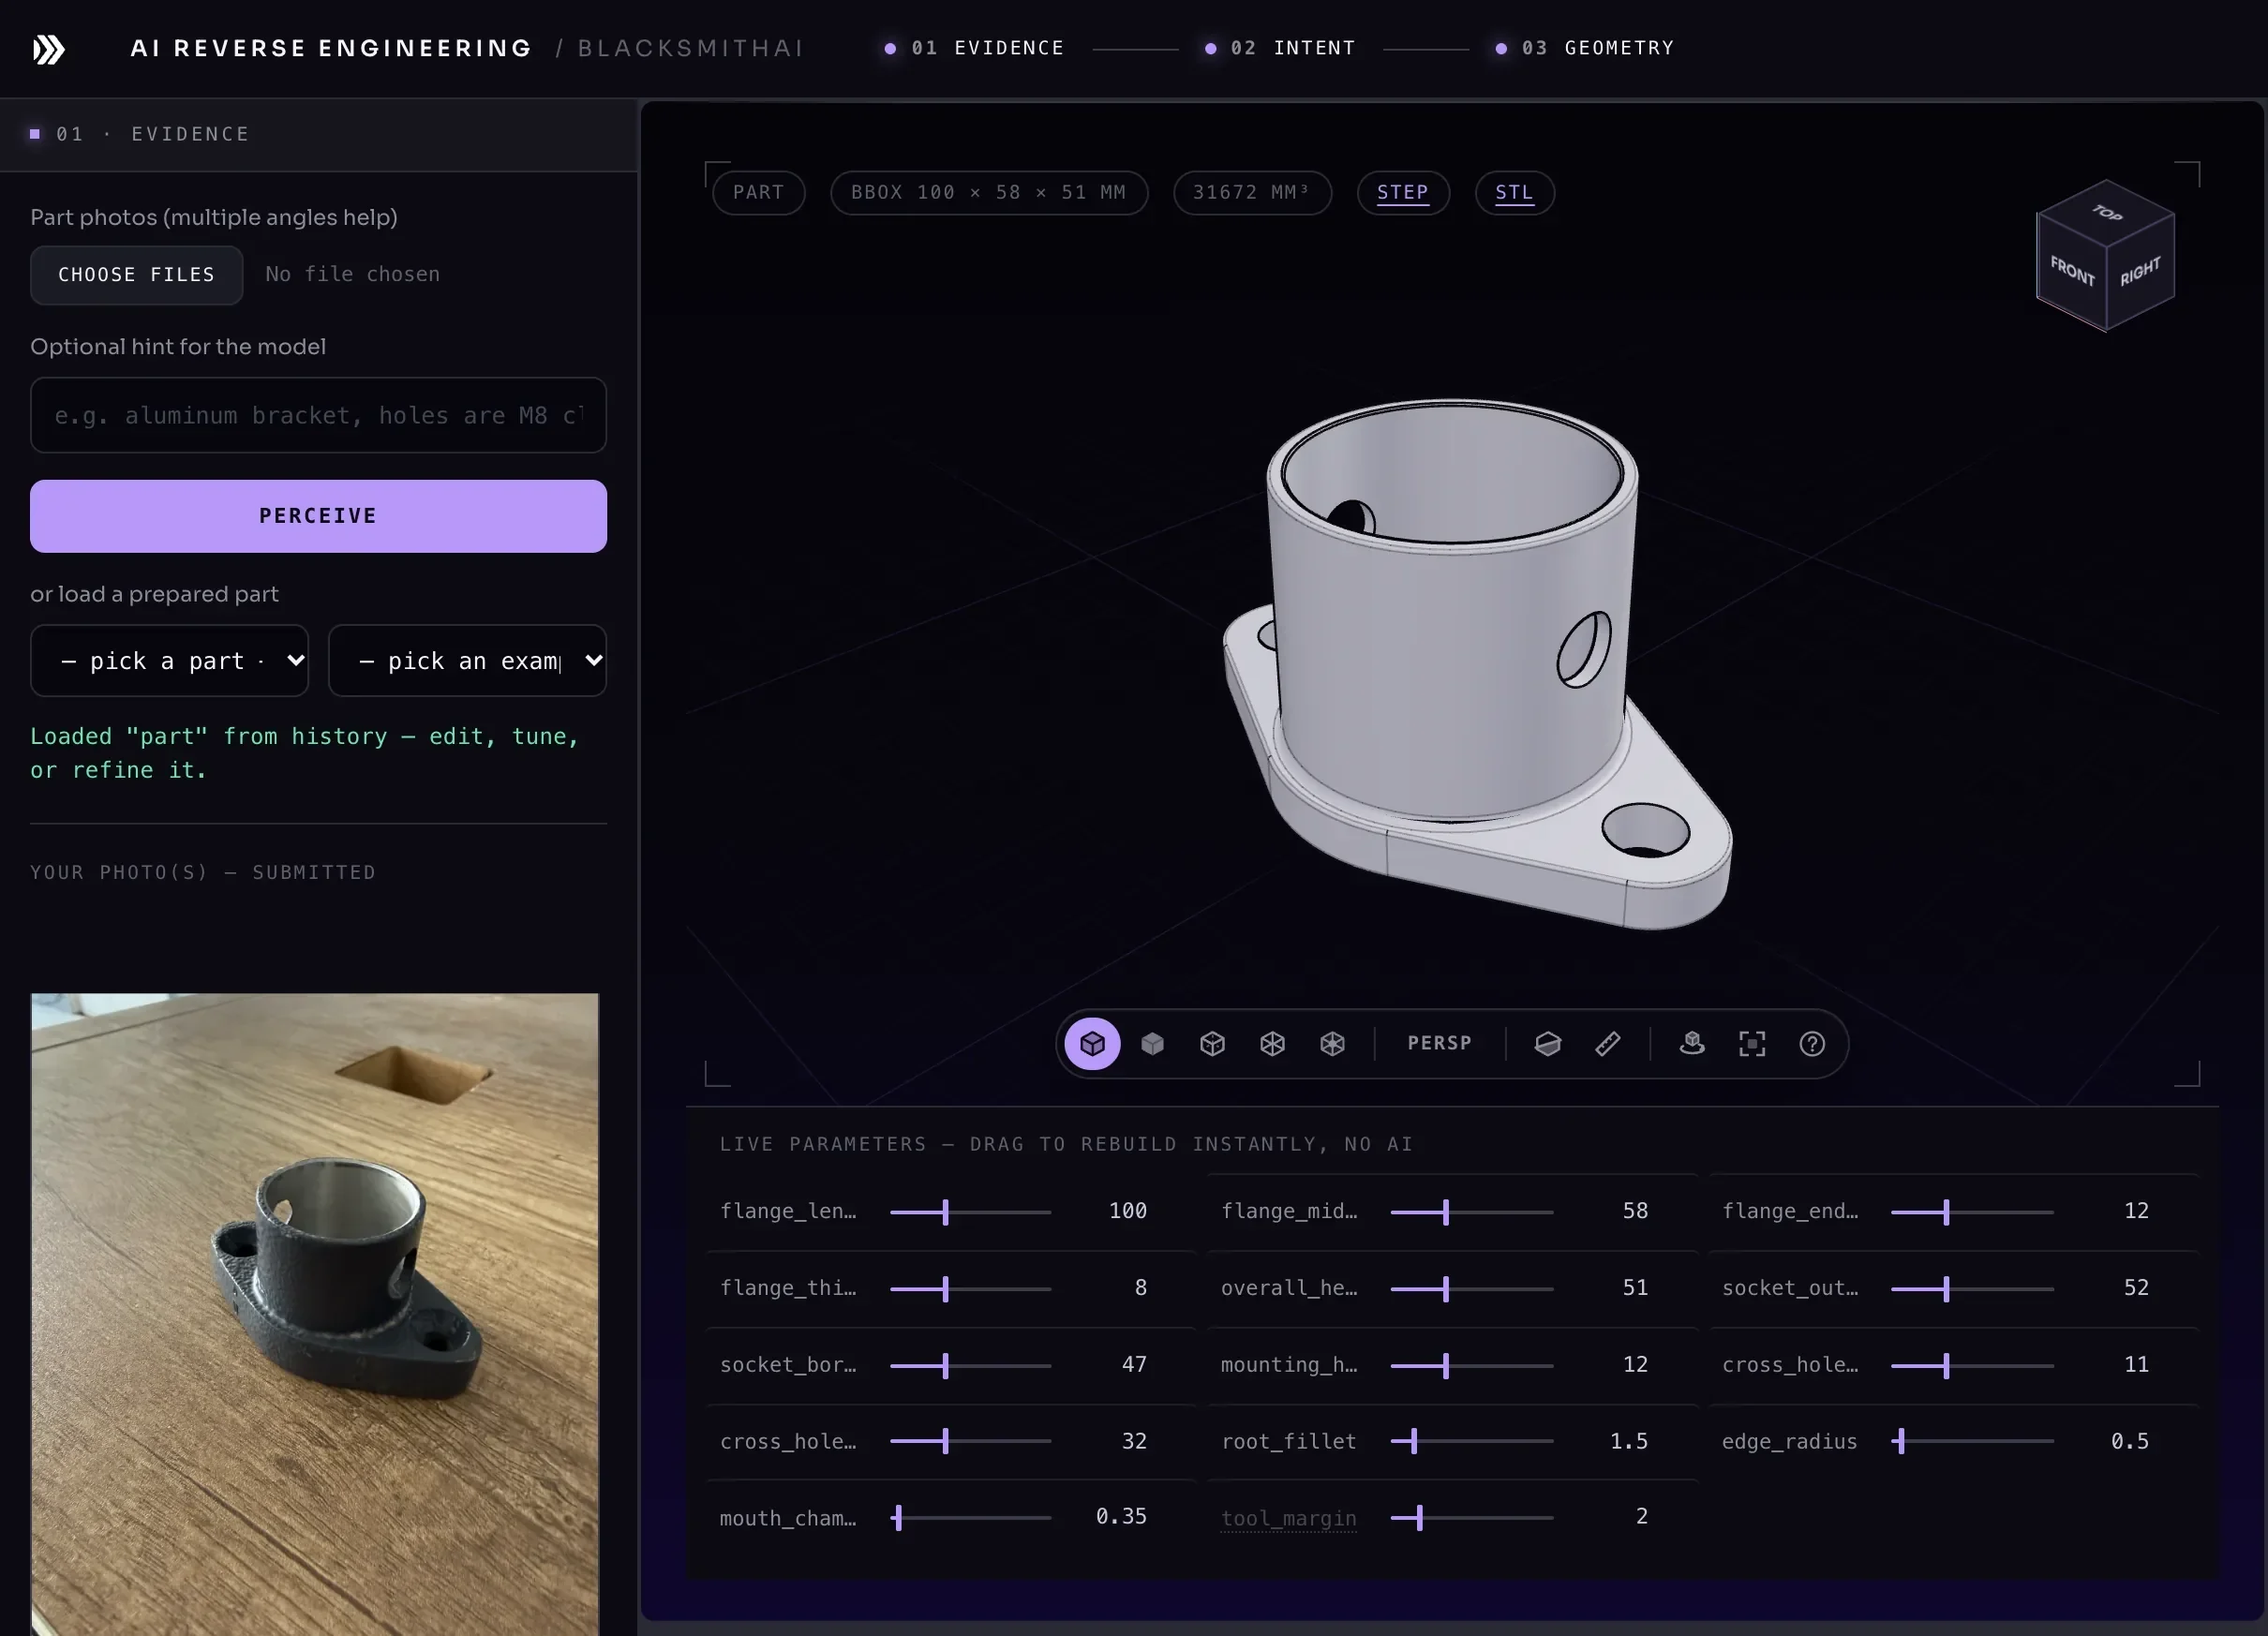Click the root_fillet slider
This screenshot has height=1636, width=2268.
pyautogui.click(x=1471, y=1441)
